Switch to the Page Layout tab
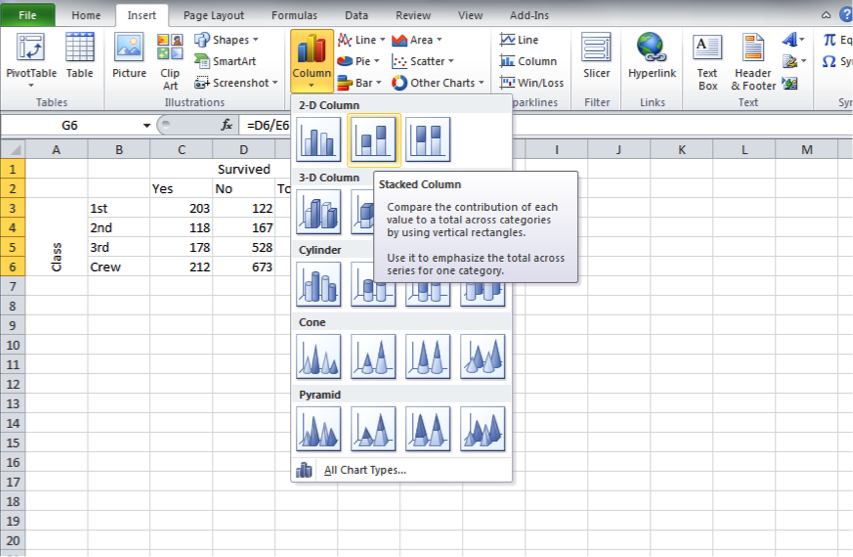The height and width of the screenshot is (557, 853). point(213,15)
